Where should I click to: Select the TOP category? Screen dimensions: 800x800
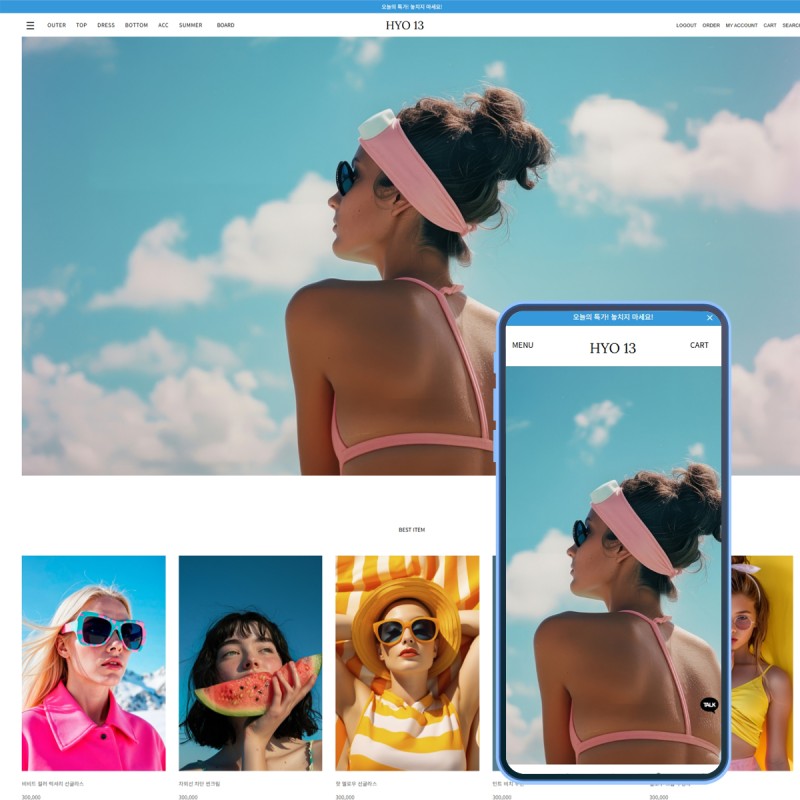point(82,26)
